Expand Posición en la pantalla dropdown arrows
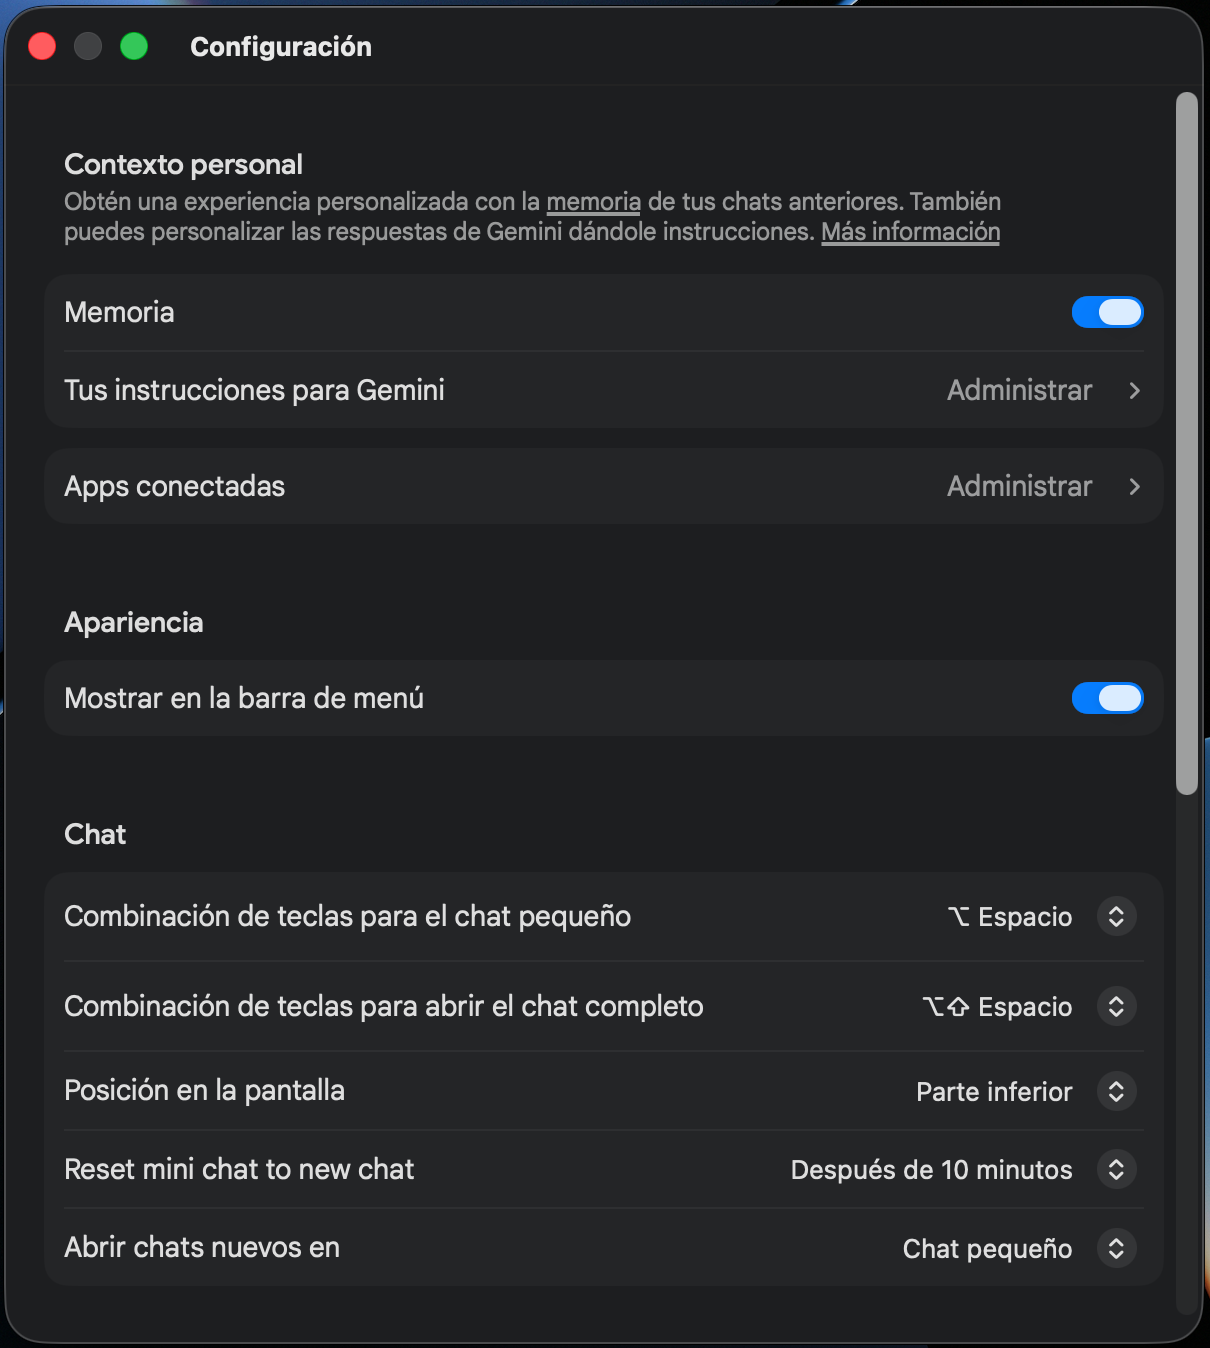The image size is (1210, 1348). tap(1116, 1091)
